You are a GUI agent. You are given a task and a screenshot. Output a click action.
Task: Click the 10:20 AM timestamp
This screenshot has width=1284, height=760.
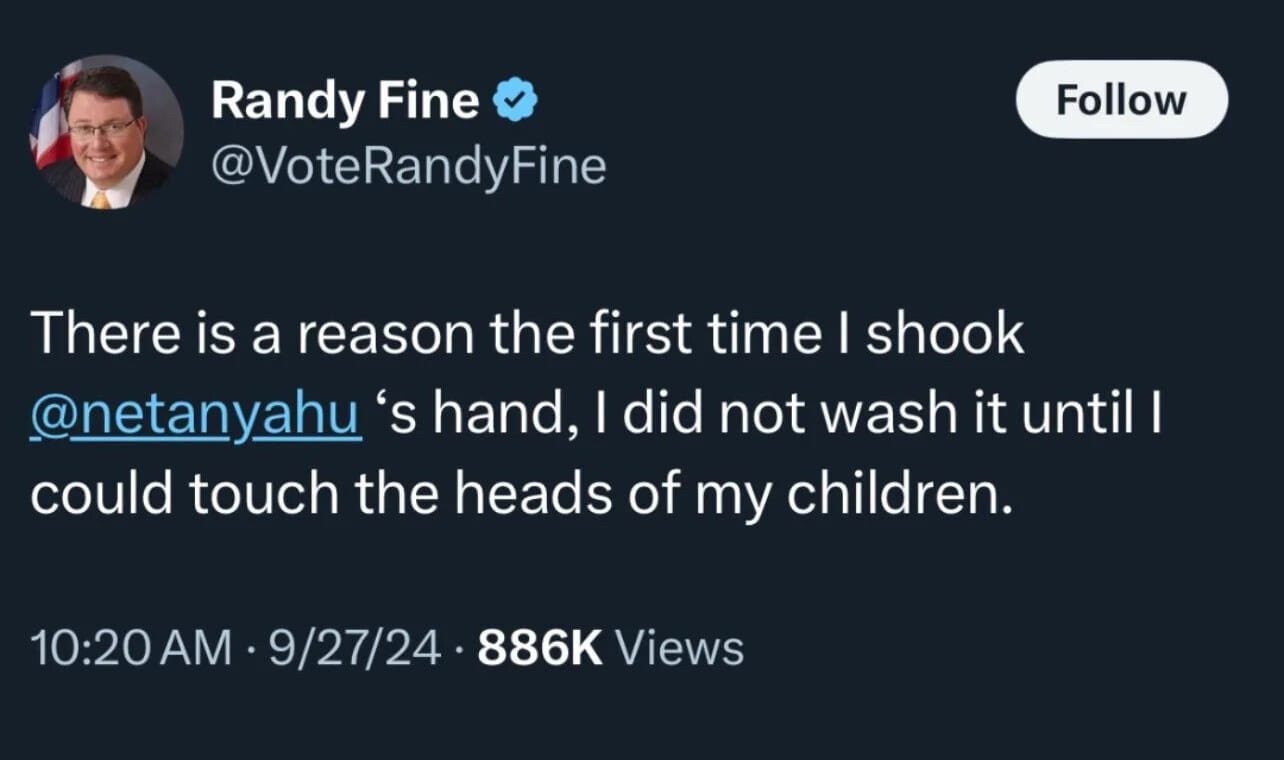point(129,648)
